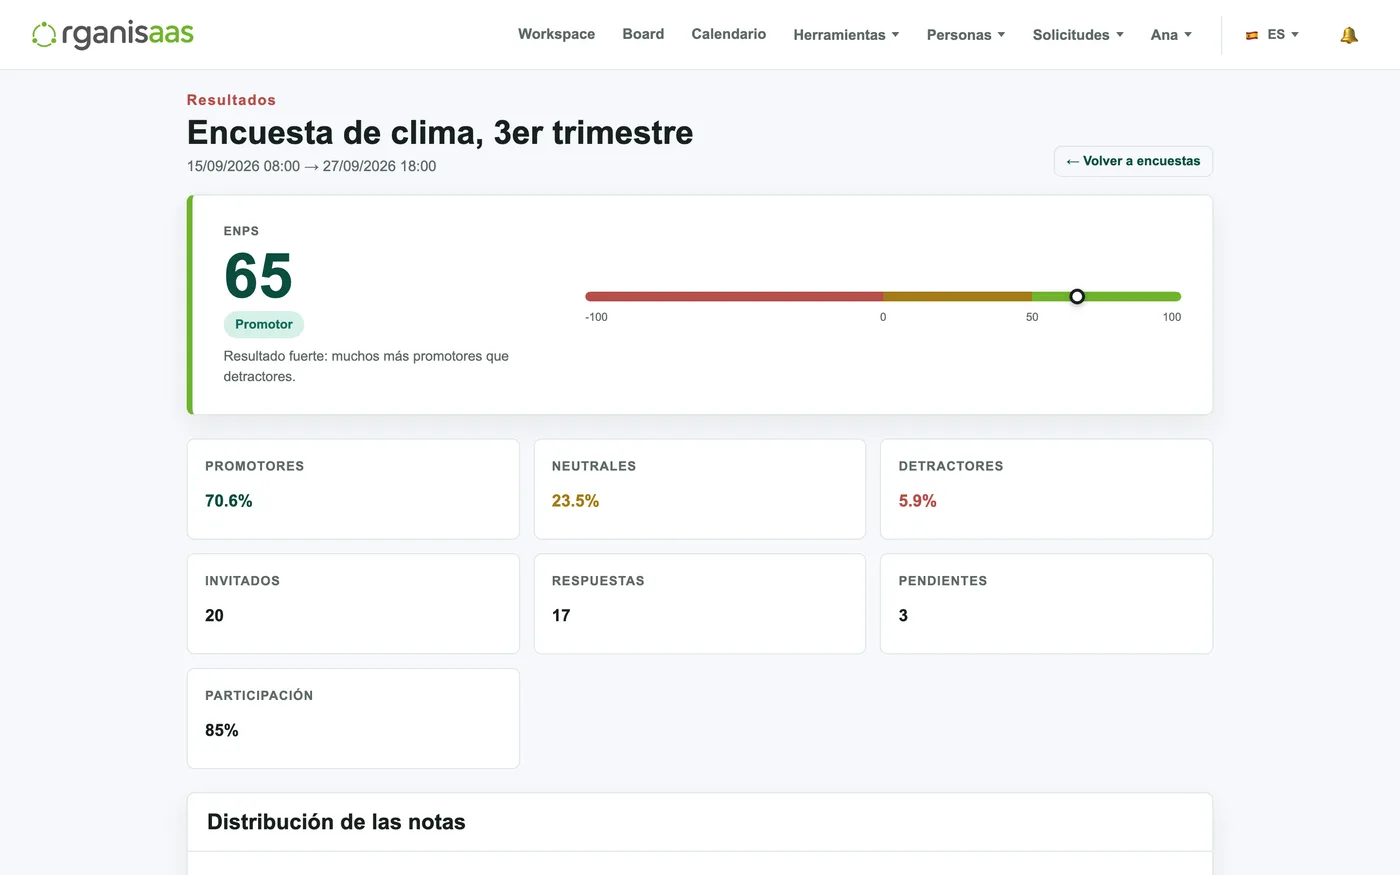Screen dimensions: 1400x875
Task: Click the Spanish flag icon
Action: coord(1252,35)
